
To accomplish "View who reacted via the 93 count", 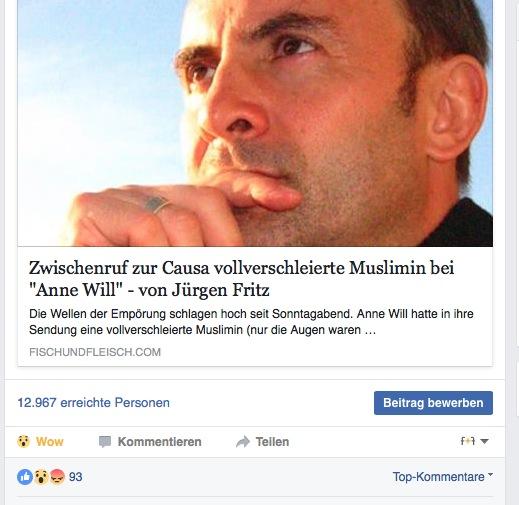I will pos(76,477).
